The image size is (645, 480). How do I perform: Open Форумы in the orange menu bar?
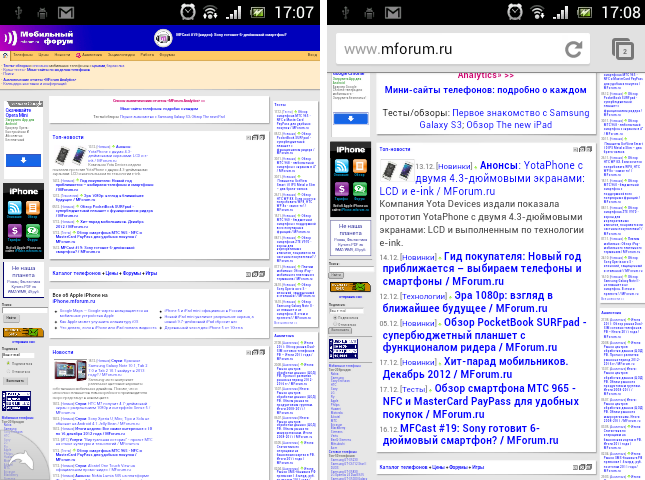(x=167, y=55)
